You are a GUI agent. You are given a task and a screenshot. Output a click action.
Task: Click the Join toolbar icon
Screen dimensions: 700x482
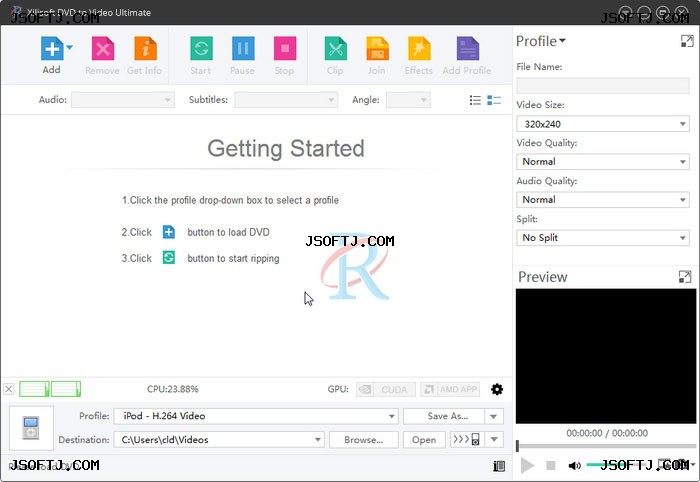tap(377, 48)
